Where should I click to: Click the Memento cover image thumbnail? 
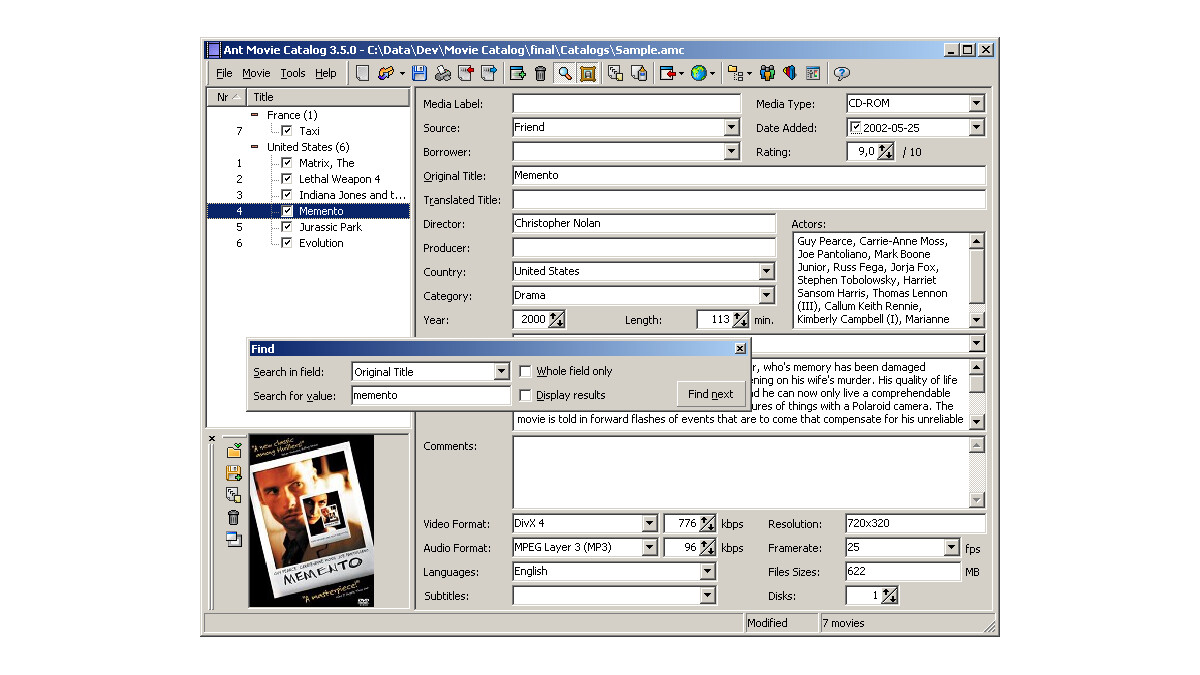click(x=311, y=520)
